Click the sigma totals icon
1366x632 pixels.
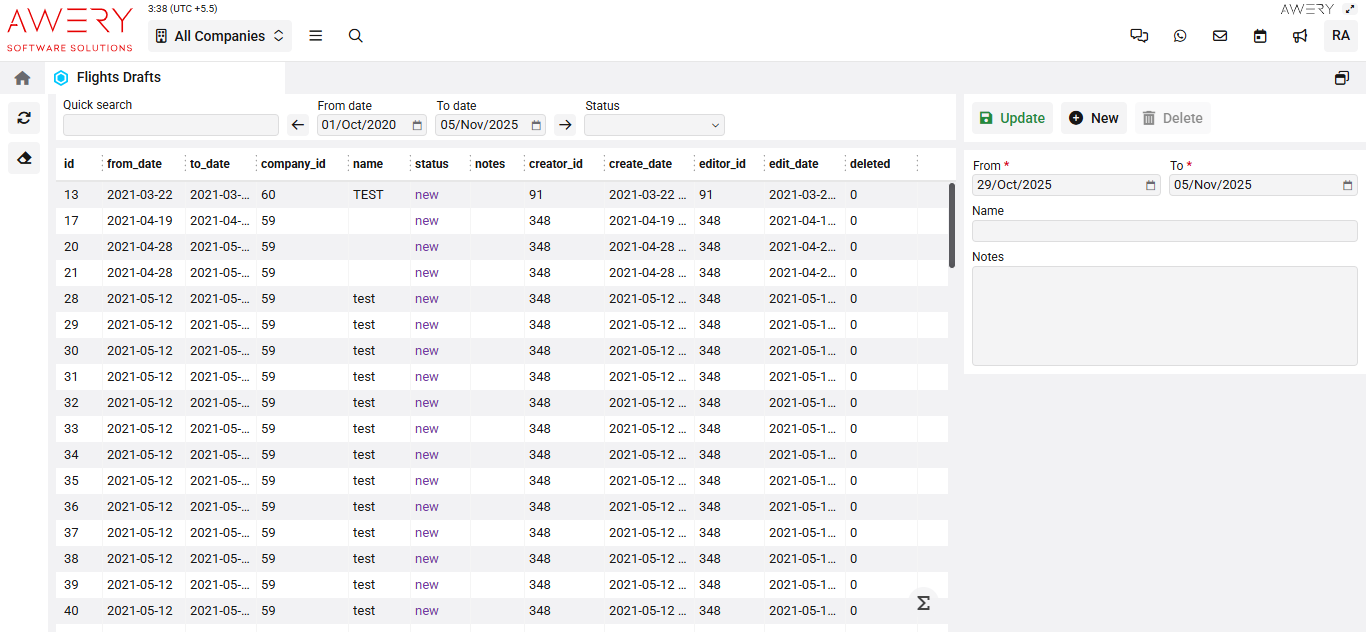pos(923,603)
